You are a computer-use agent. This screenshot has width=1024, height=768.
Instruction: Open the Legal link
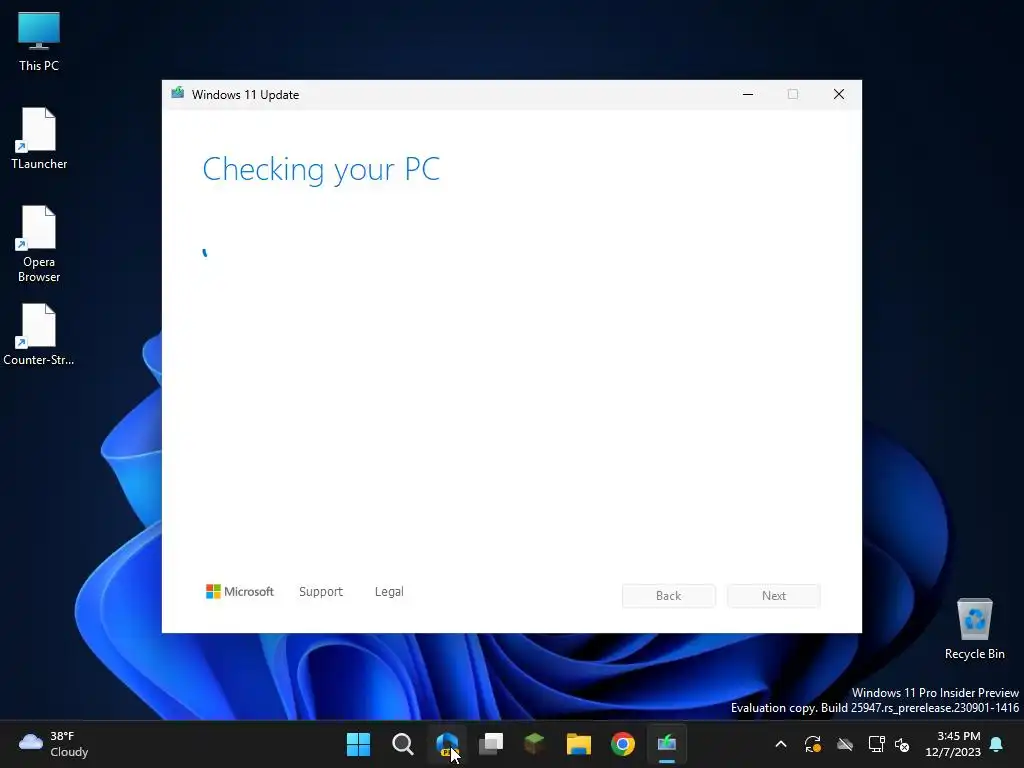click(389, 592)
